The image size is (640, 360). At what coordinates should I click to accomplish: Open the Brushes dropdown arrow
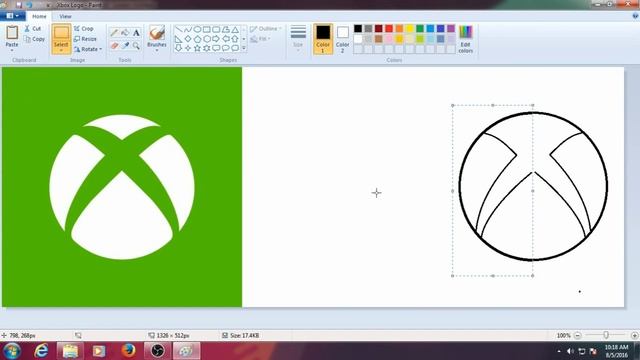coord(157,50)
